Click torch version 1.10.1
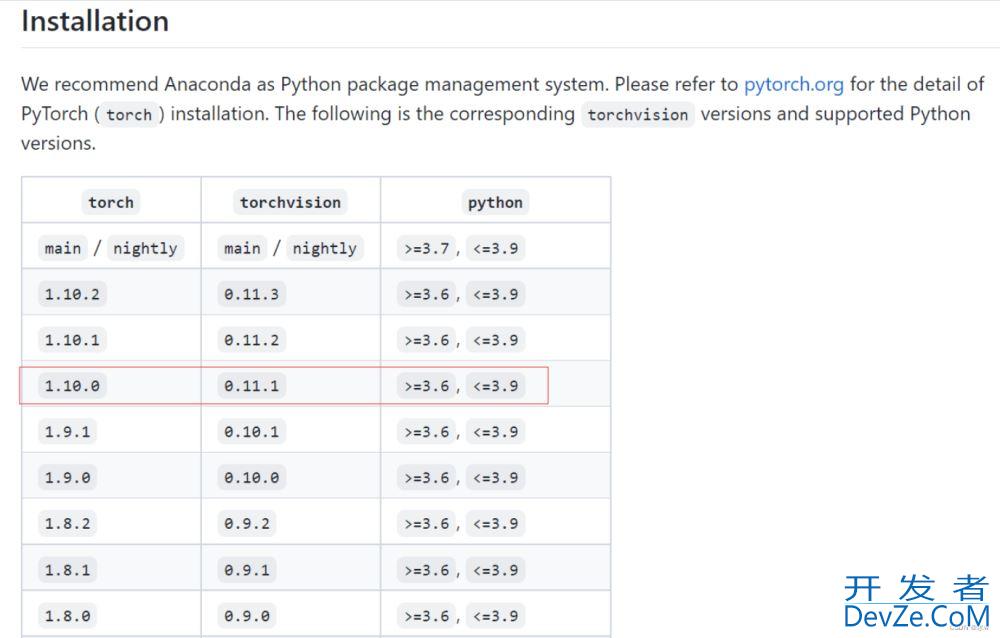1000x638 pixels. click(x=72, y=340)
